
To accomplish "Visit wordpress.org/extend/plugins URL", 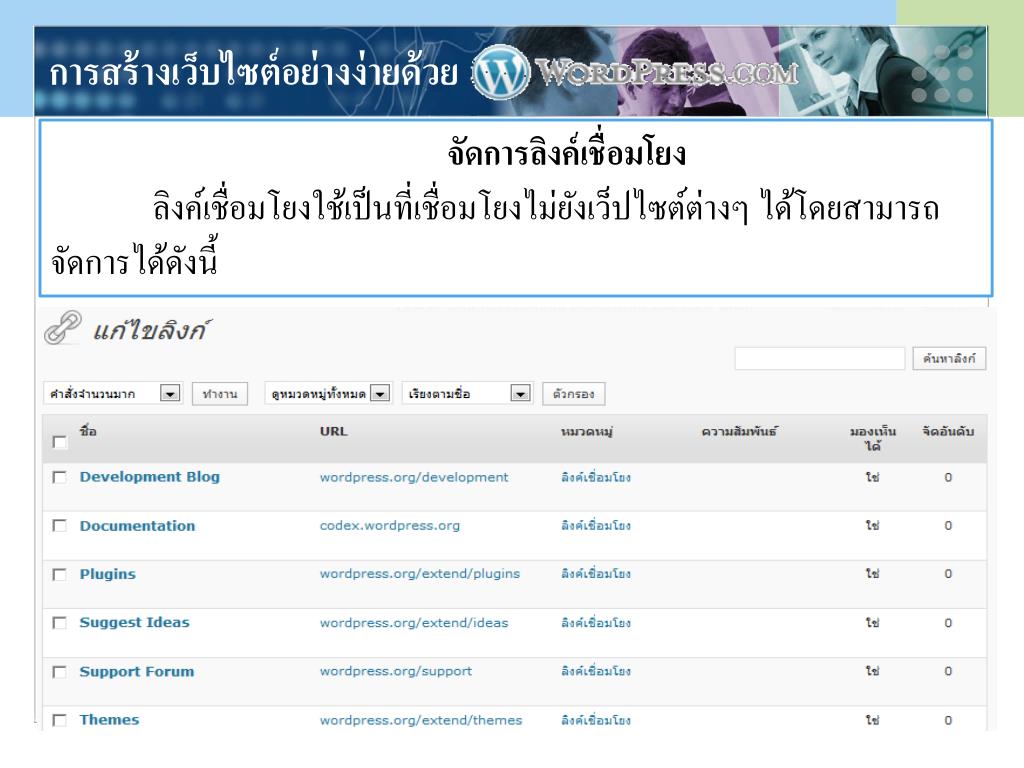I will (420, 574).
